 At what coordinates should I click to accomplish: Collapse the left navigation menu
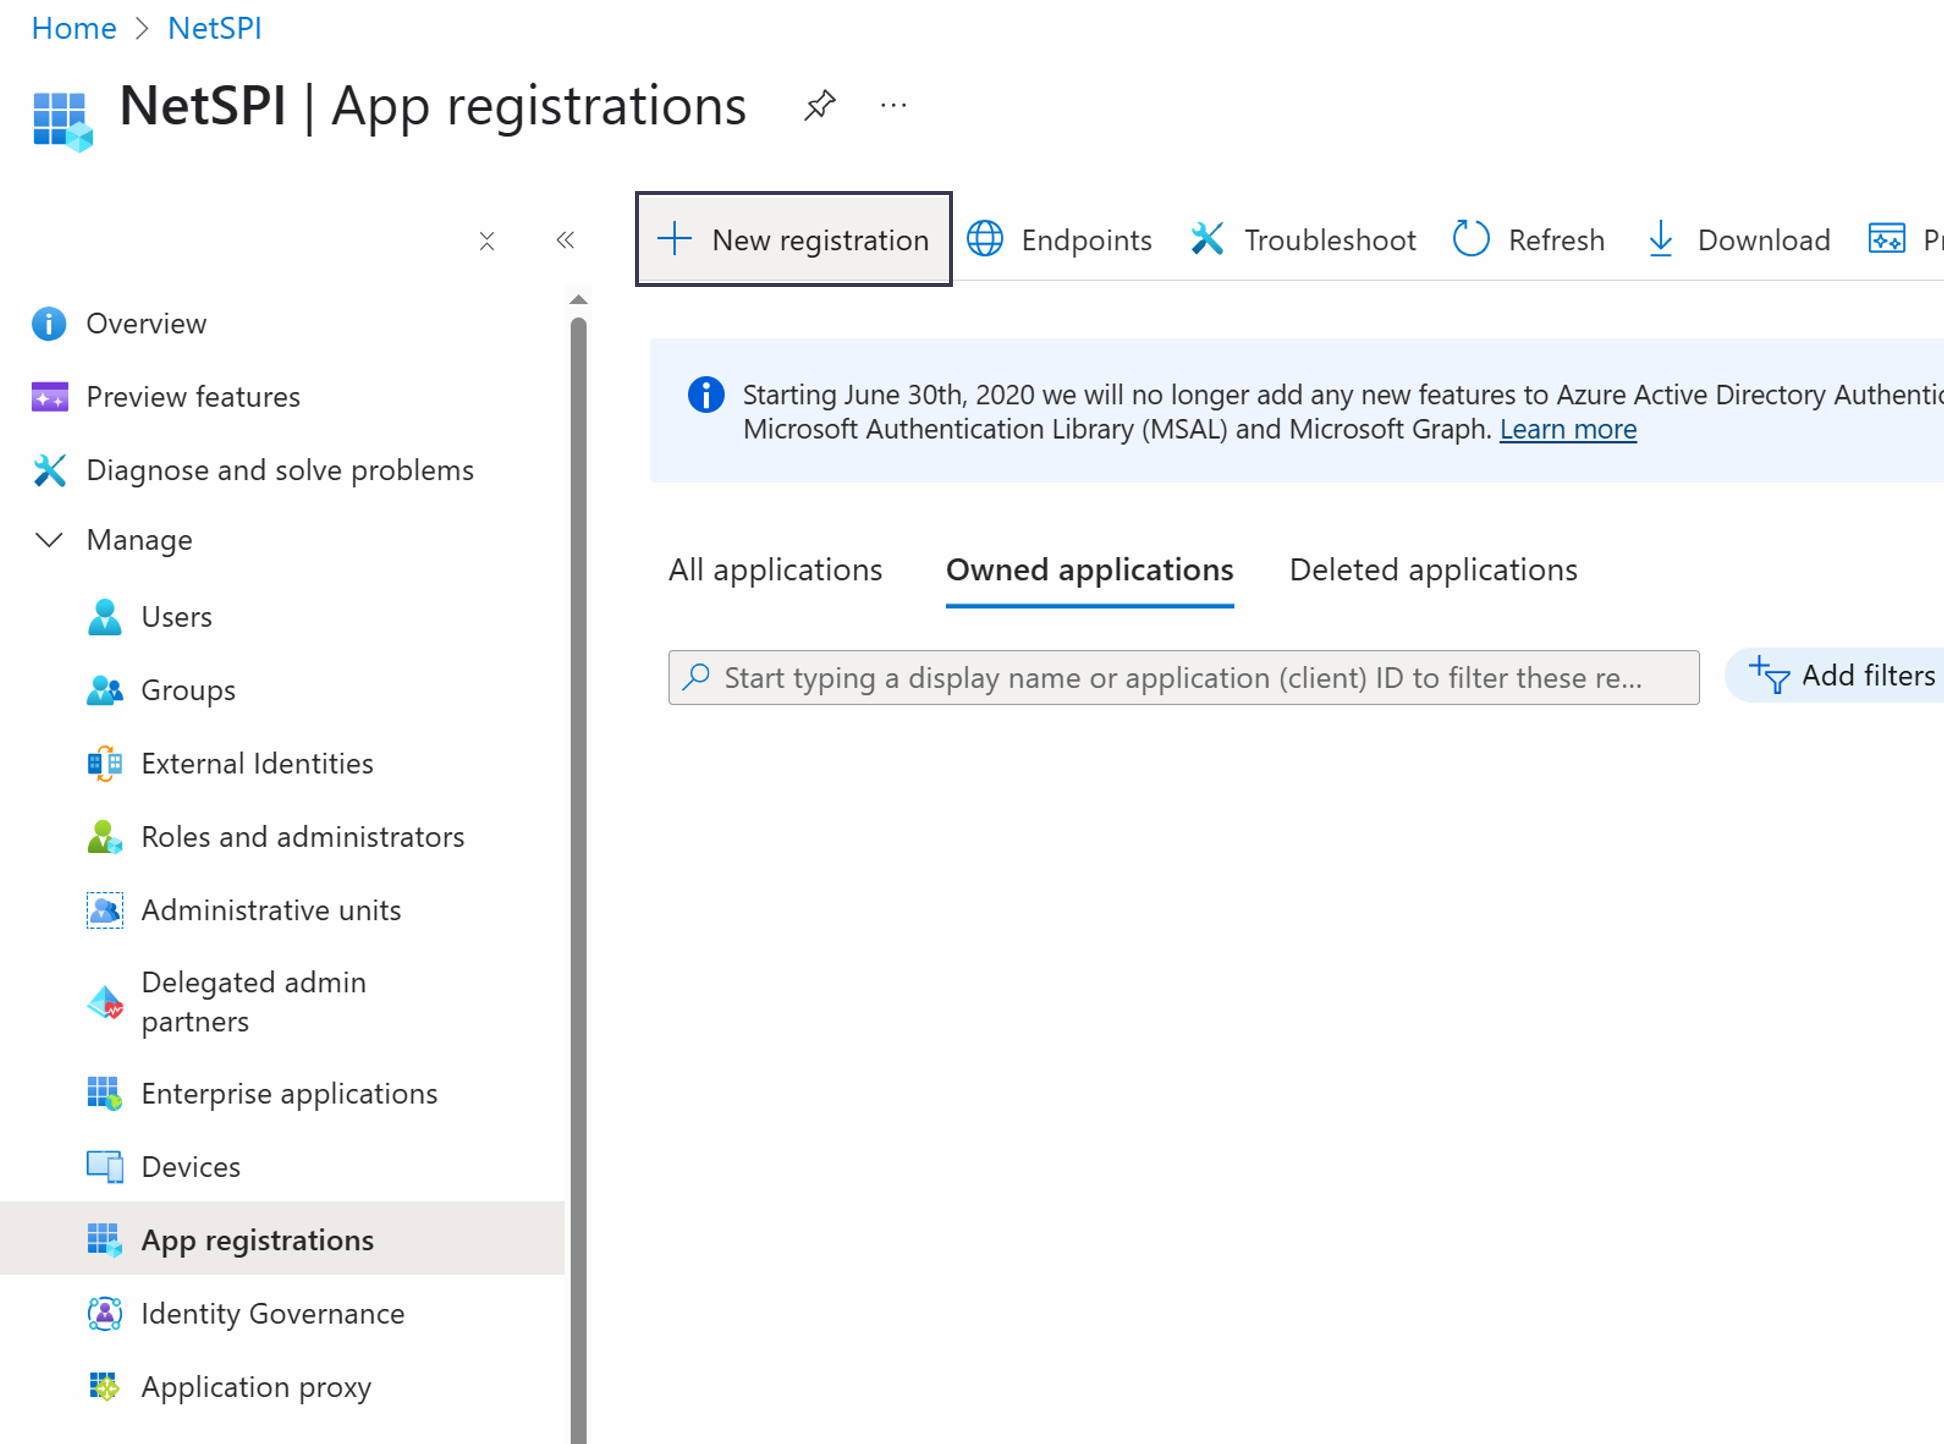565,240
